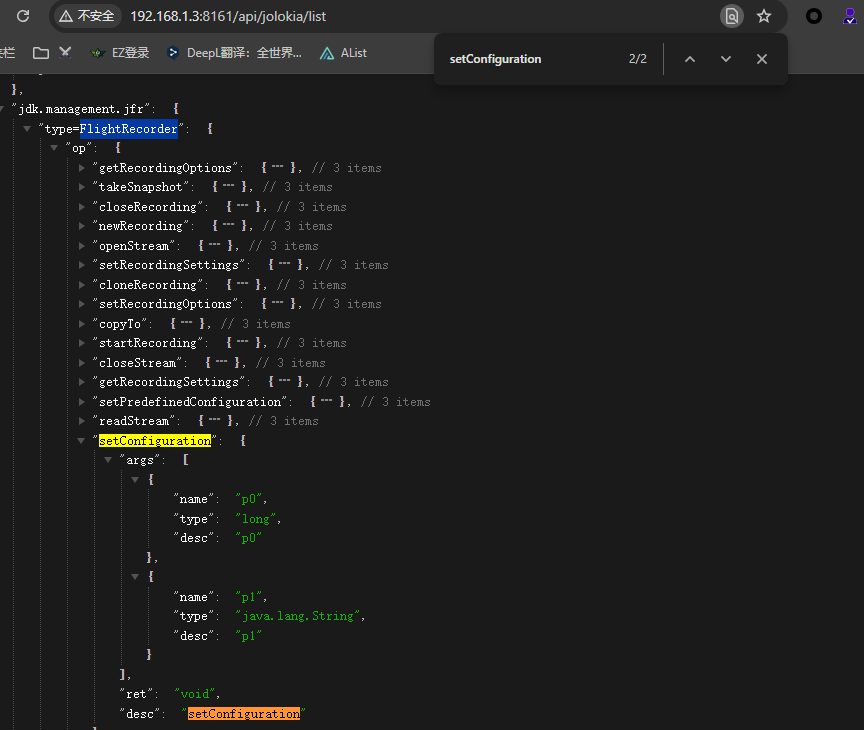The width and height of the screenshot is (864, 730).
Task: Go to next find match
Action: pos(726,59)
